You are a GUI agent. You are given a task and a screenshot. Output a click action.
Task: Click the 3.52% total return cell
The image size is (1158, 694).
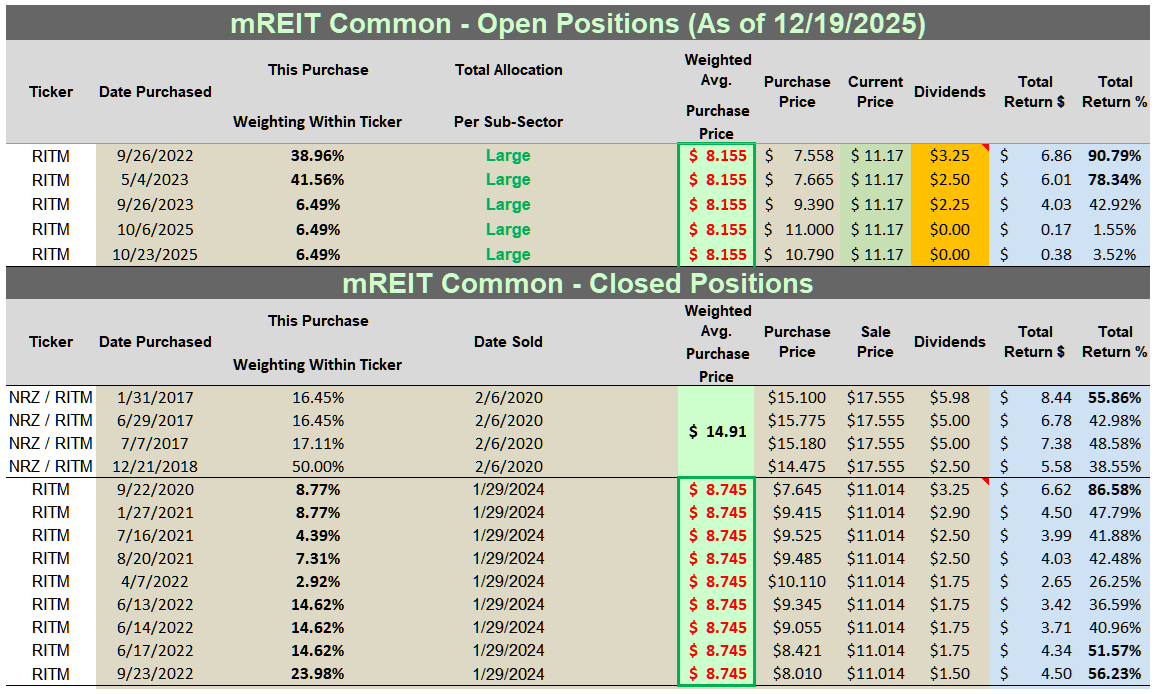[x=1114, y=255]
